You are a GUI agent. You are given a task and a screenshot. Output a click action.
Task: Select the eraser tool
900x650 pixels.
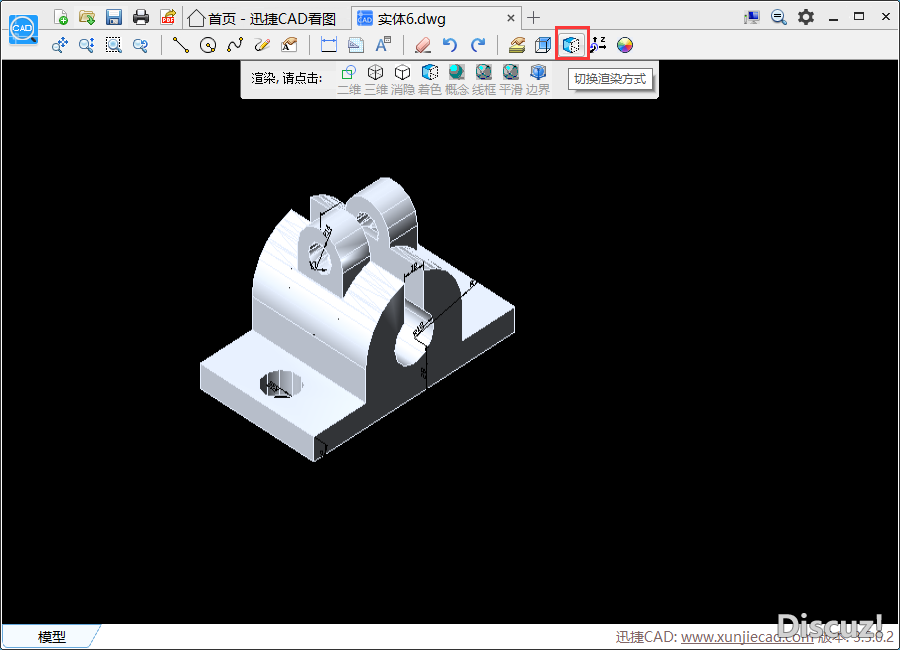coord(421,44)
